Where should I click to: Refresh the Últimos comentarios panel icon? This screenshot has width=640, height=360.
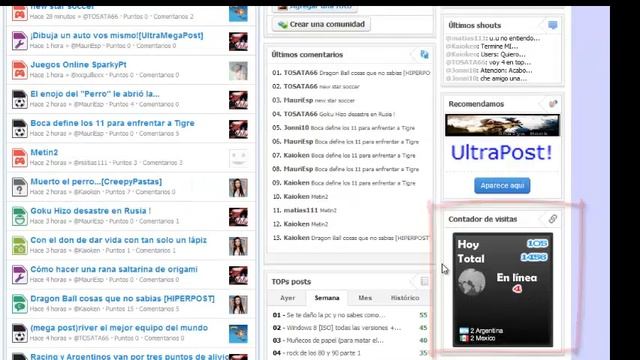pyautogui.click(x=424, y=54)
